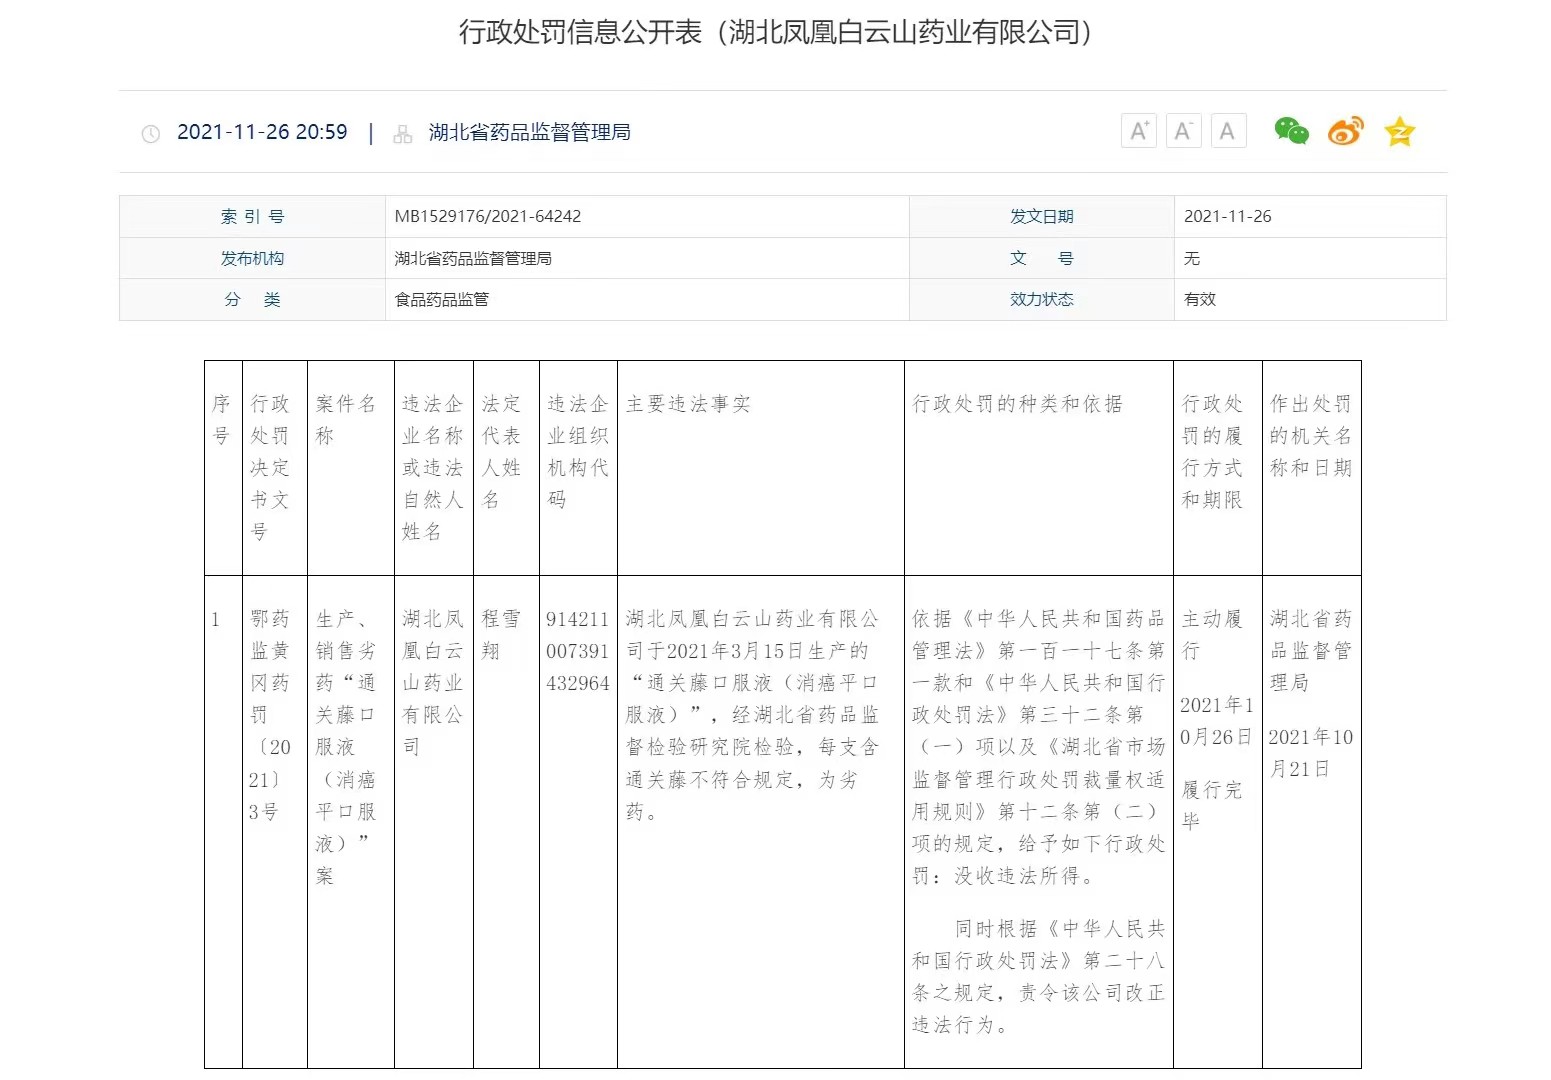Reset font size with plain A icon
This screenshot has width=1551, height=1080.
coord(1228,132)
